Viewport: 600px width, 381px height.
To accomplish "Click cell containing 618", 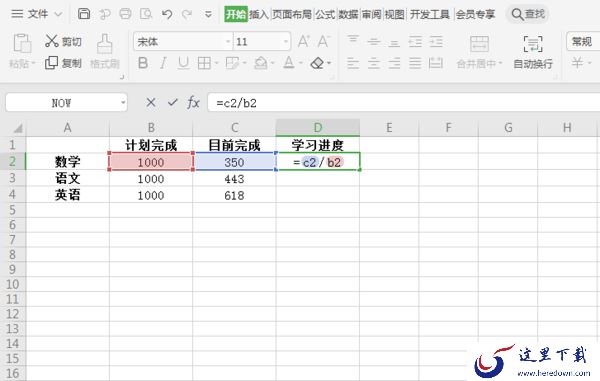I will (234, 195).
